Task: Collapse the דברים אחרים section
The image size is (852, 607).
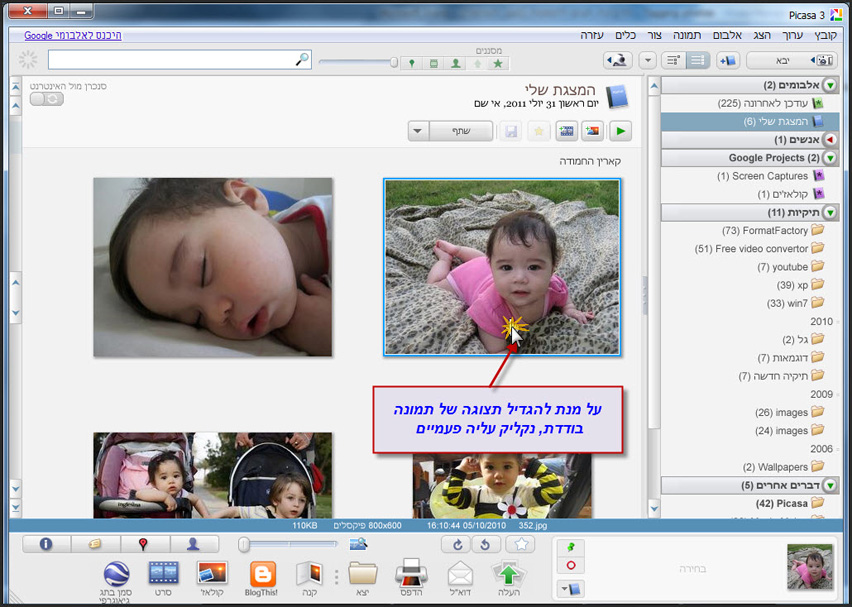Action: coord(830,485)
